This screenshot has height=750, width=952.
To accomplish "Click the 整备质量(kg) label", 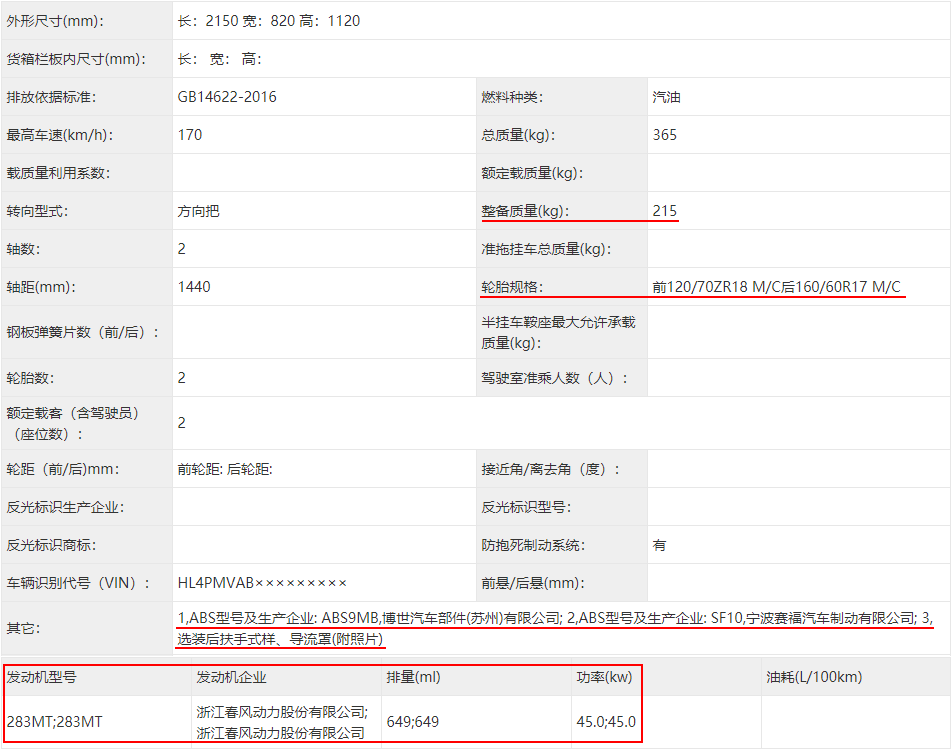I will pos(525,211).
